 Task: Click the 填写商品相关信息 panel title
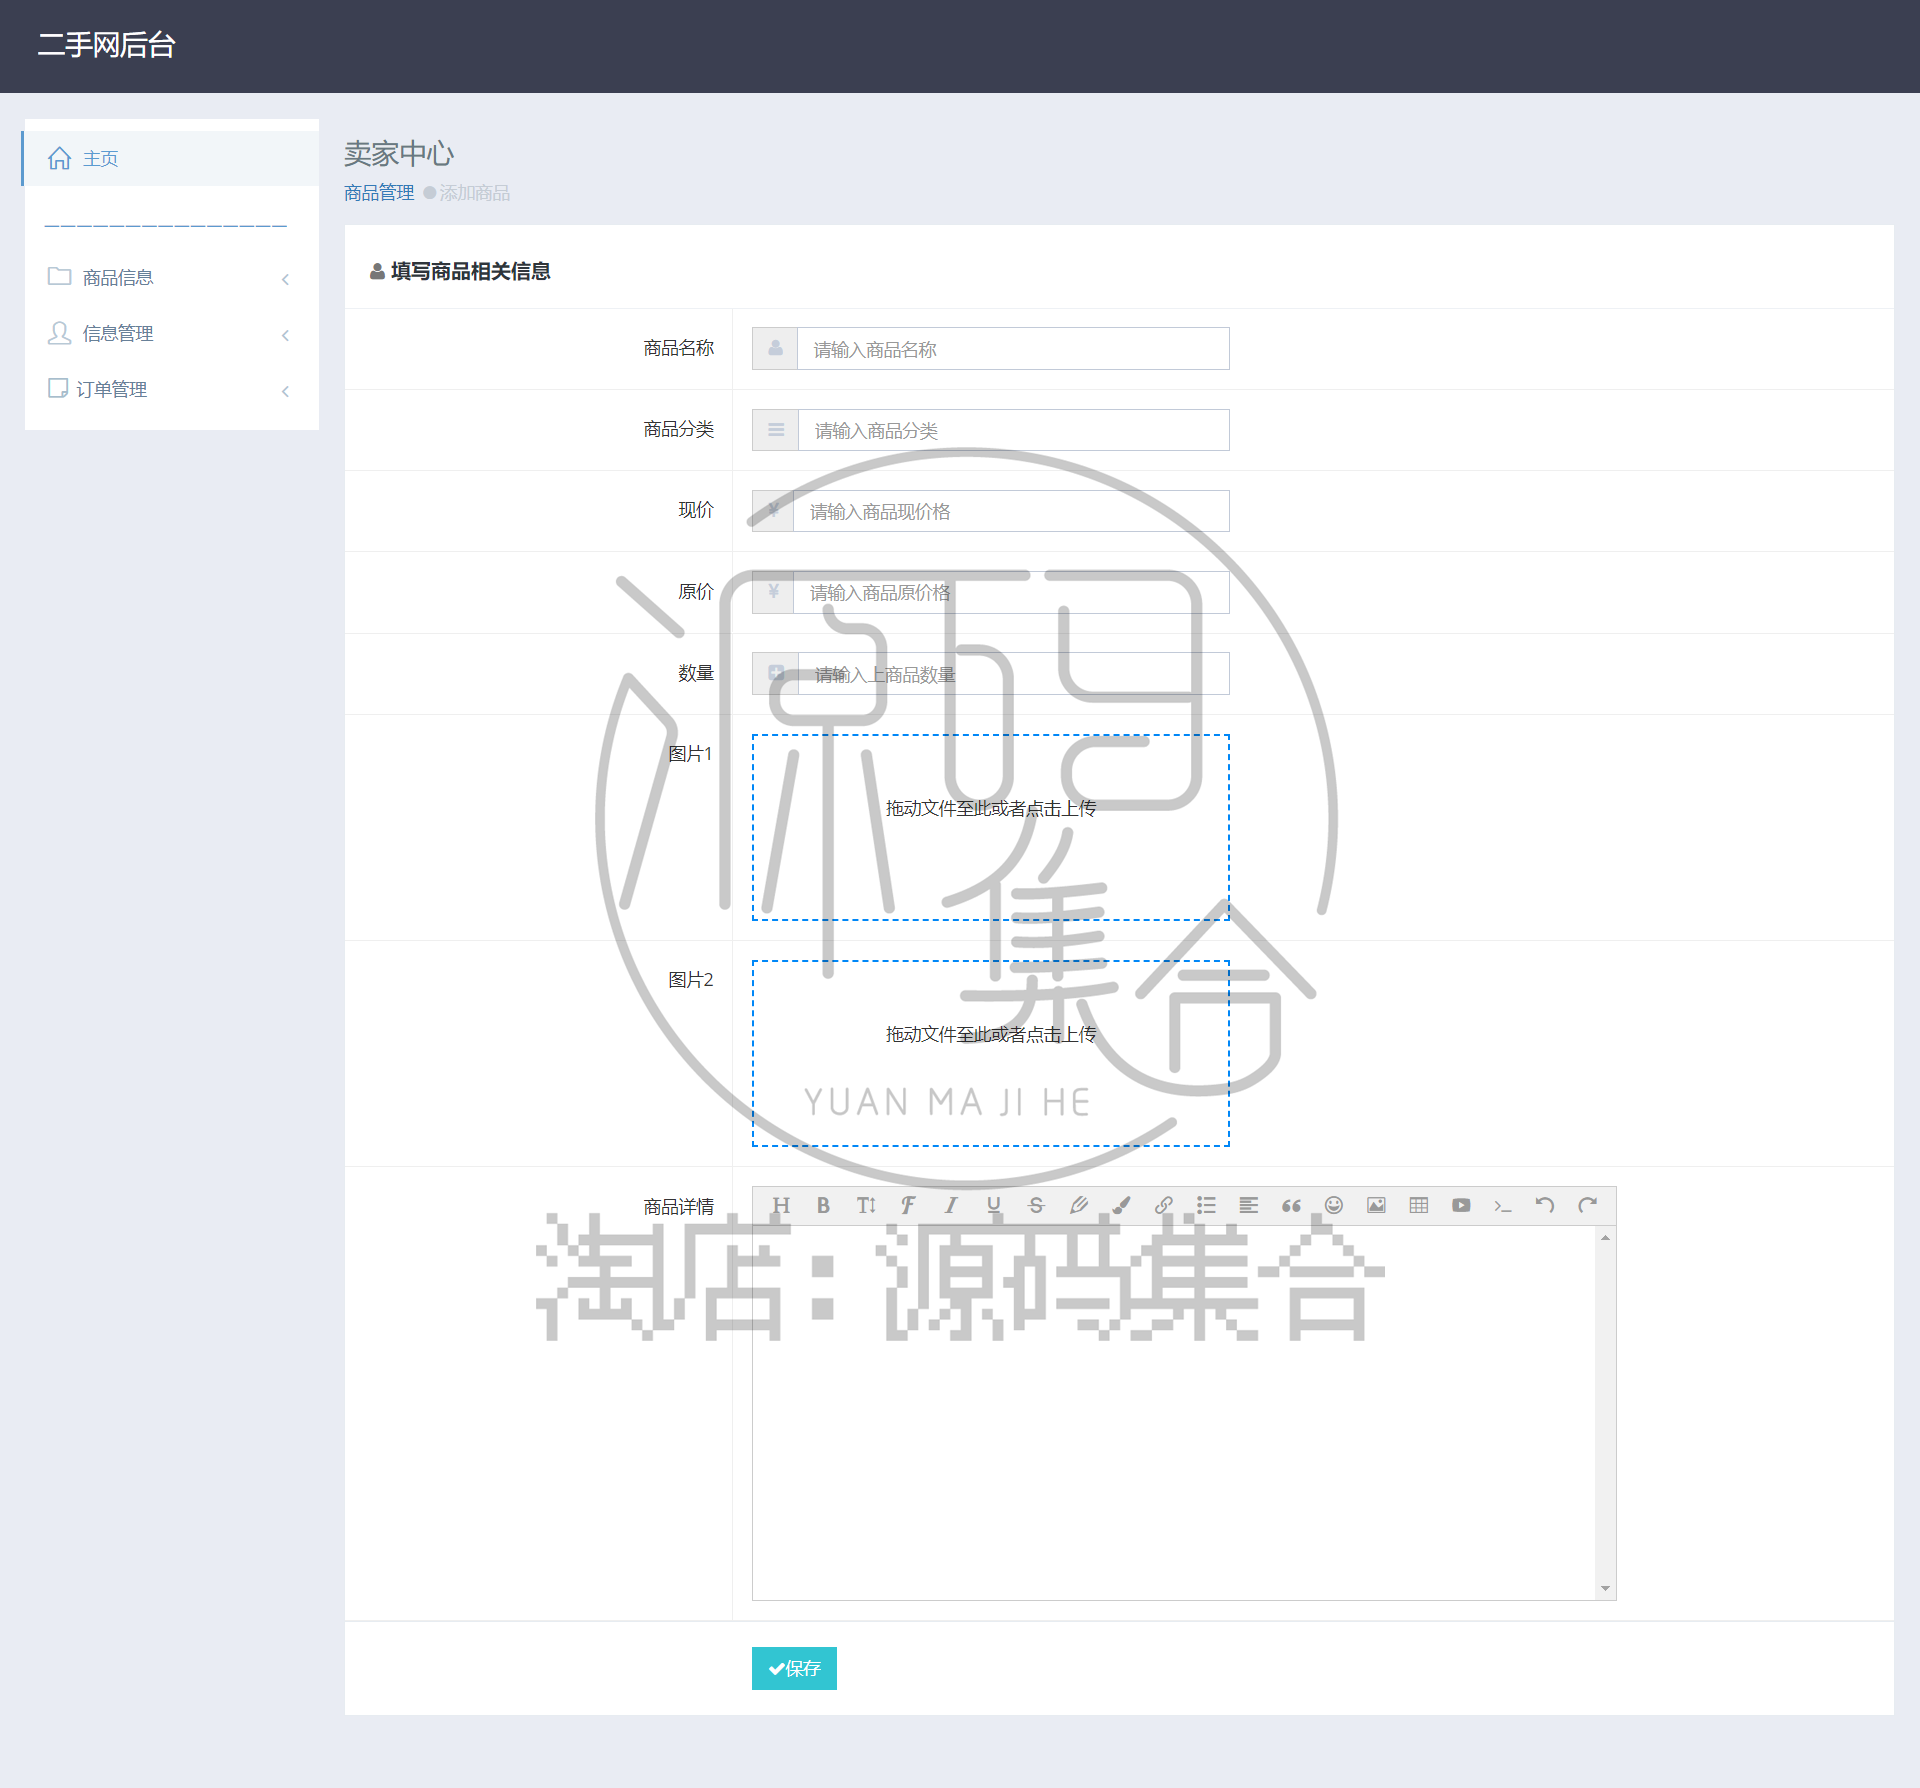point(470,271)
